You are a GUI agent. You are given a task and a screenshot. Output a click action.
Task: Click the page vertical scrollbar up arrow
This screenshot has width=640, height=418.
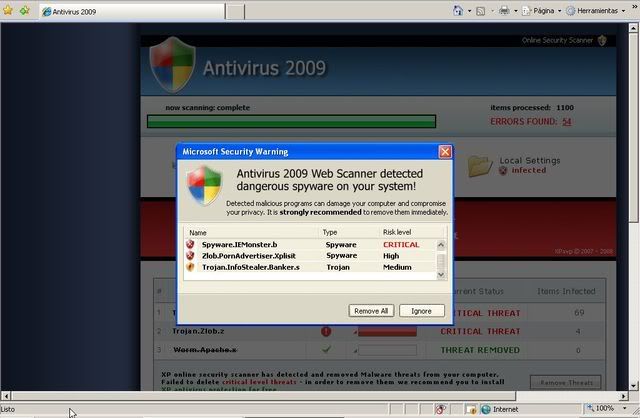633,28
